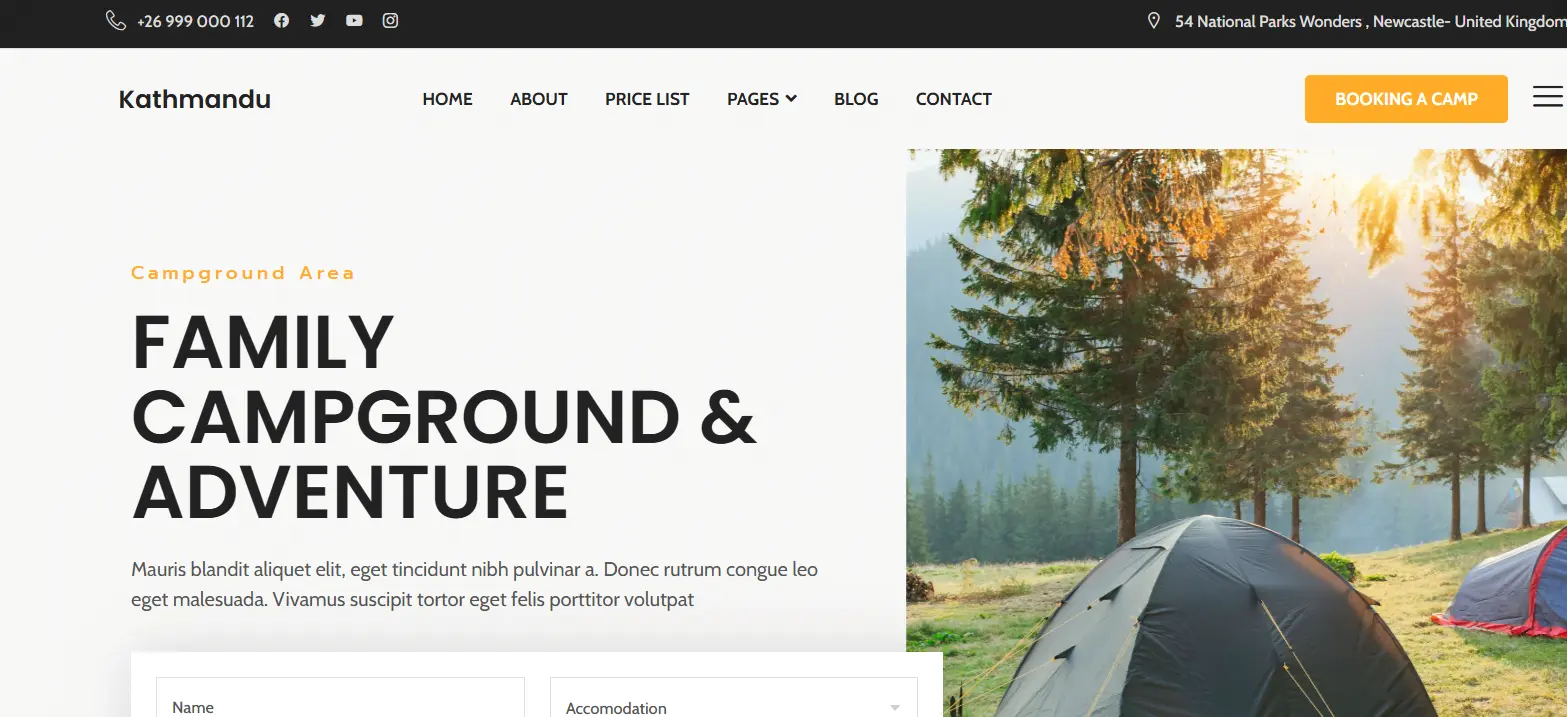
Task: Click the phone icon in top bar
Action: click(x=116, y=21)
